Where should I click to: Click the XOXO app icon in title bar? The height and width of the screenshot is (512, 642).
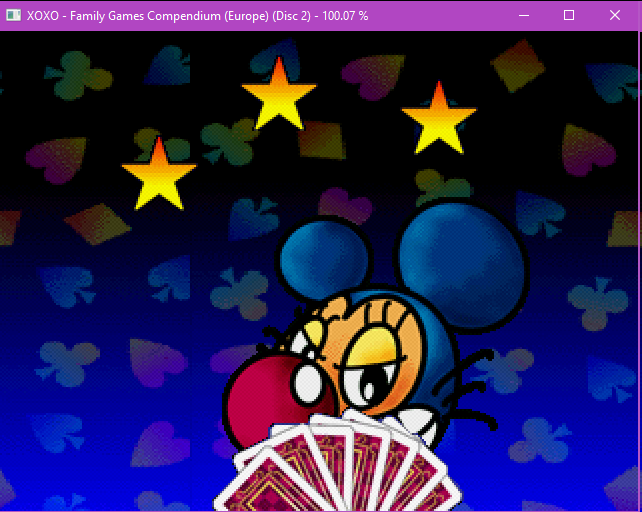click(13, 15)
